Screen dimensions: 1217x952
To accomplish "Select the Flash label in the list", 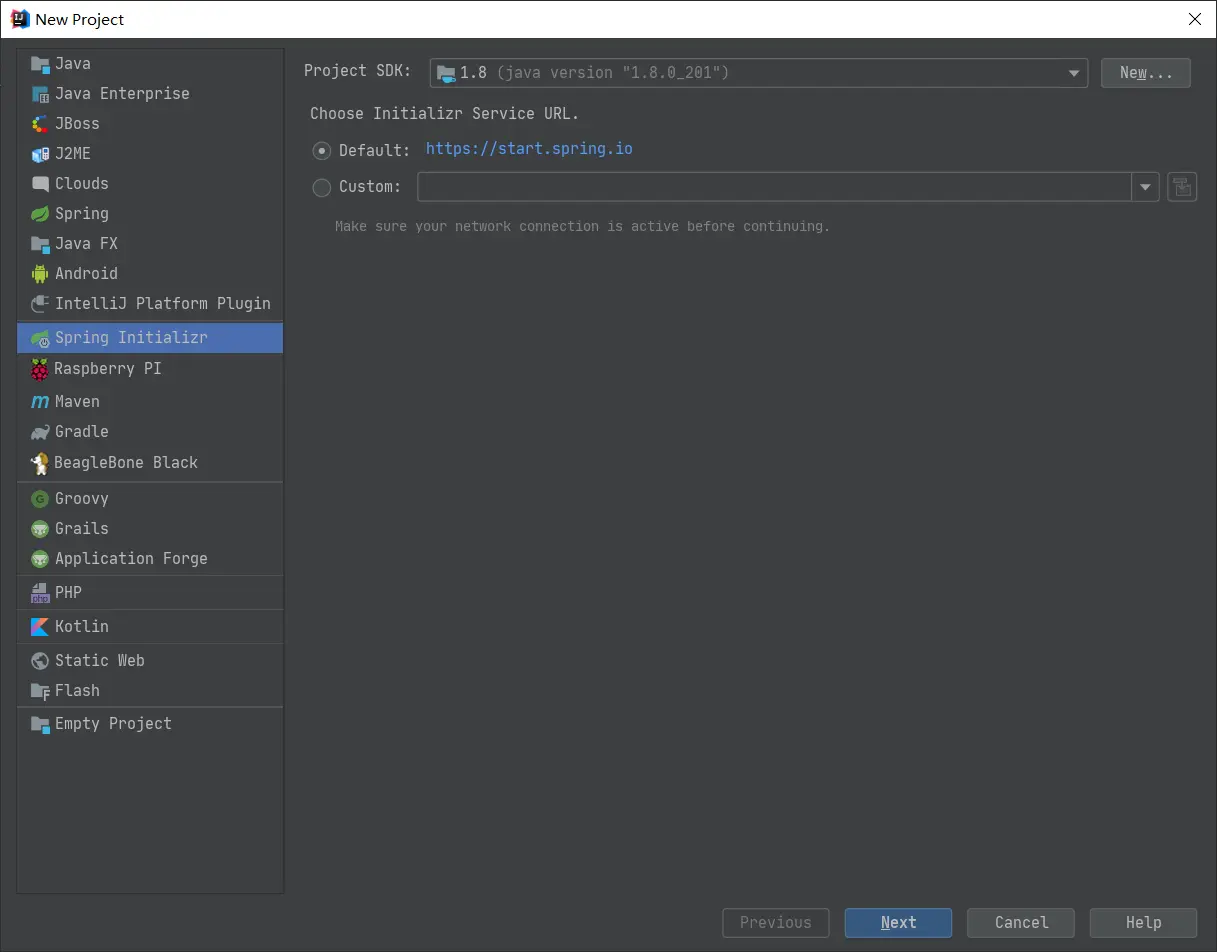I will pyautogui.click(x=77, y=691).
